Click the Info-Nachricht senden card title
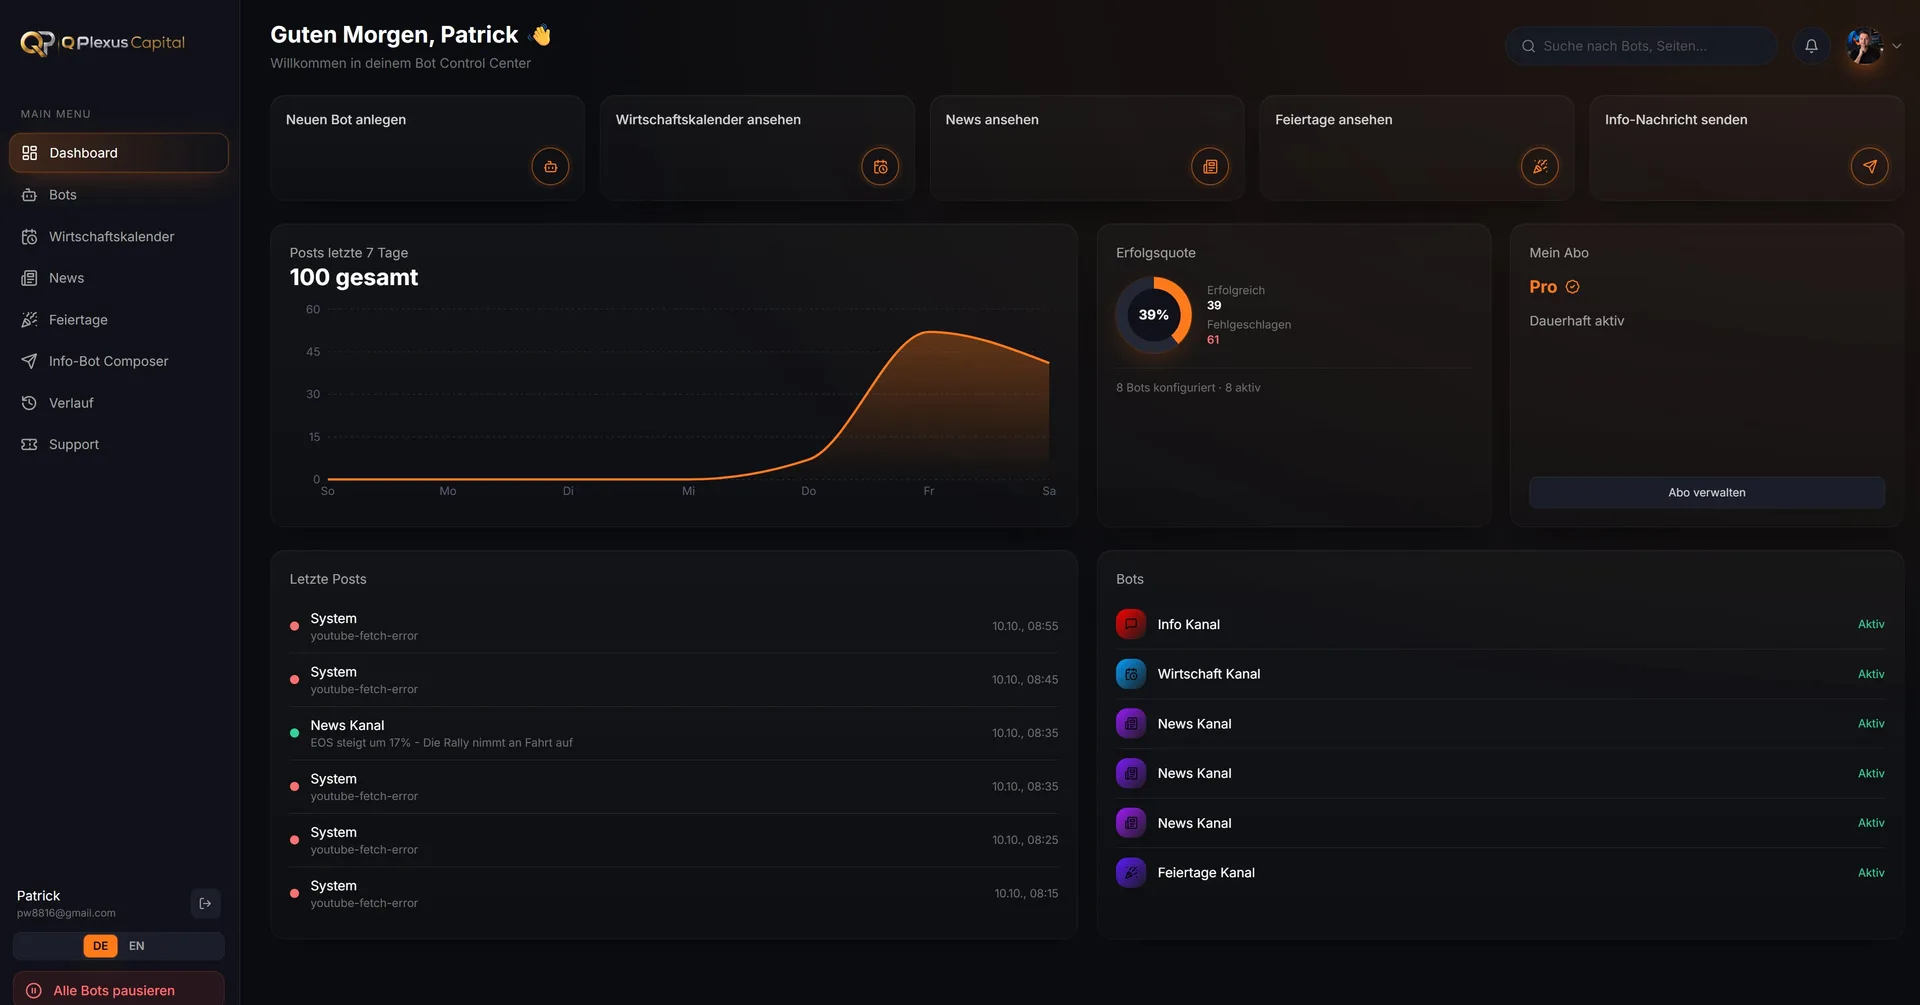This screenshot has width=1920, height=1005. [x=1676, y=120]
